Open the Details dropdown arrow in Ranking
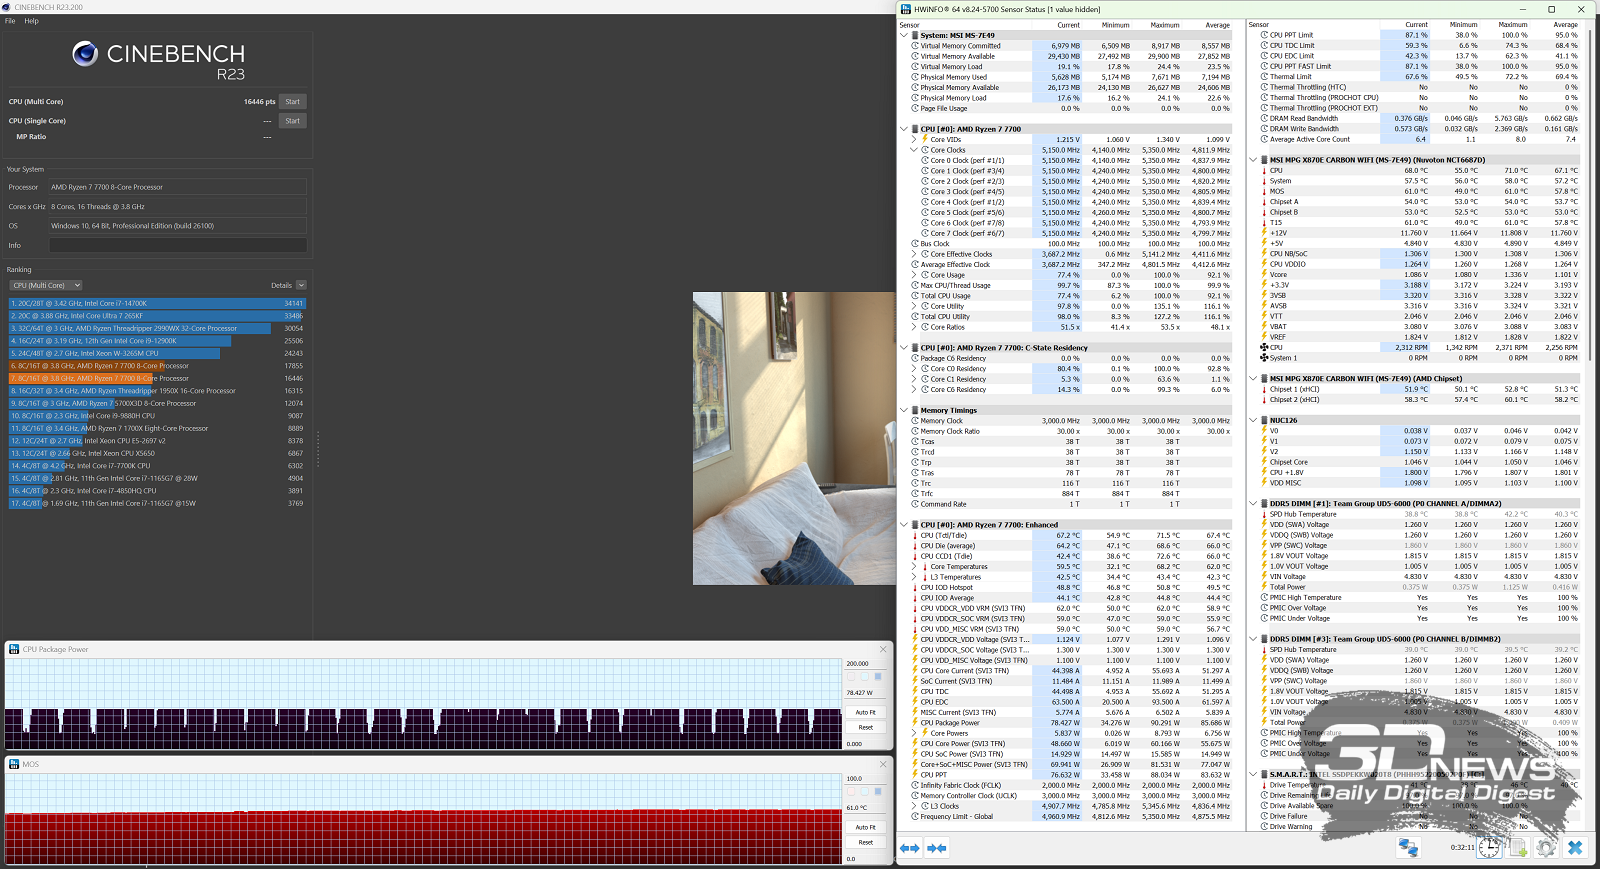1600x869 pixels. tap(301, 285)
